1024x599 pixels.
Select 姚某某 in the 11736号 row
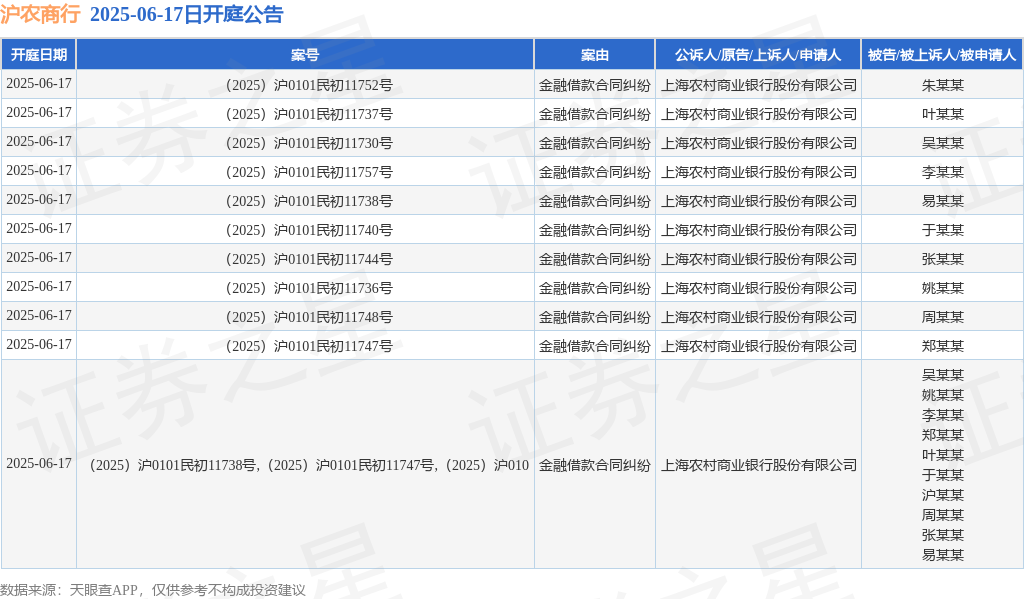coord(942,288)
